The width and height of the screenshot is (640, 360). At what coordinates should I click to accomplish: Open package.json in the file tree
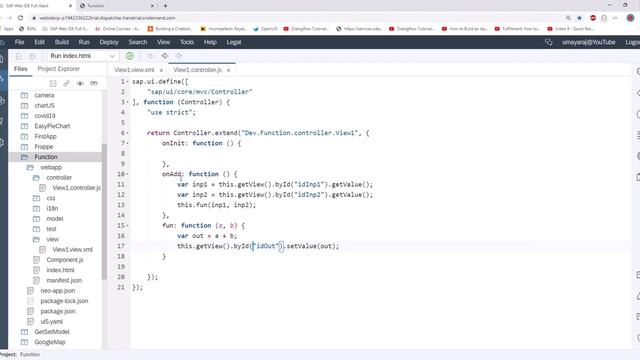point(58,311)
